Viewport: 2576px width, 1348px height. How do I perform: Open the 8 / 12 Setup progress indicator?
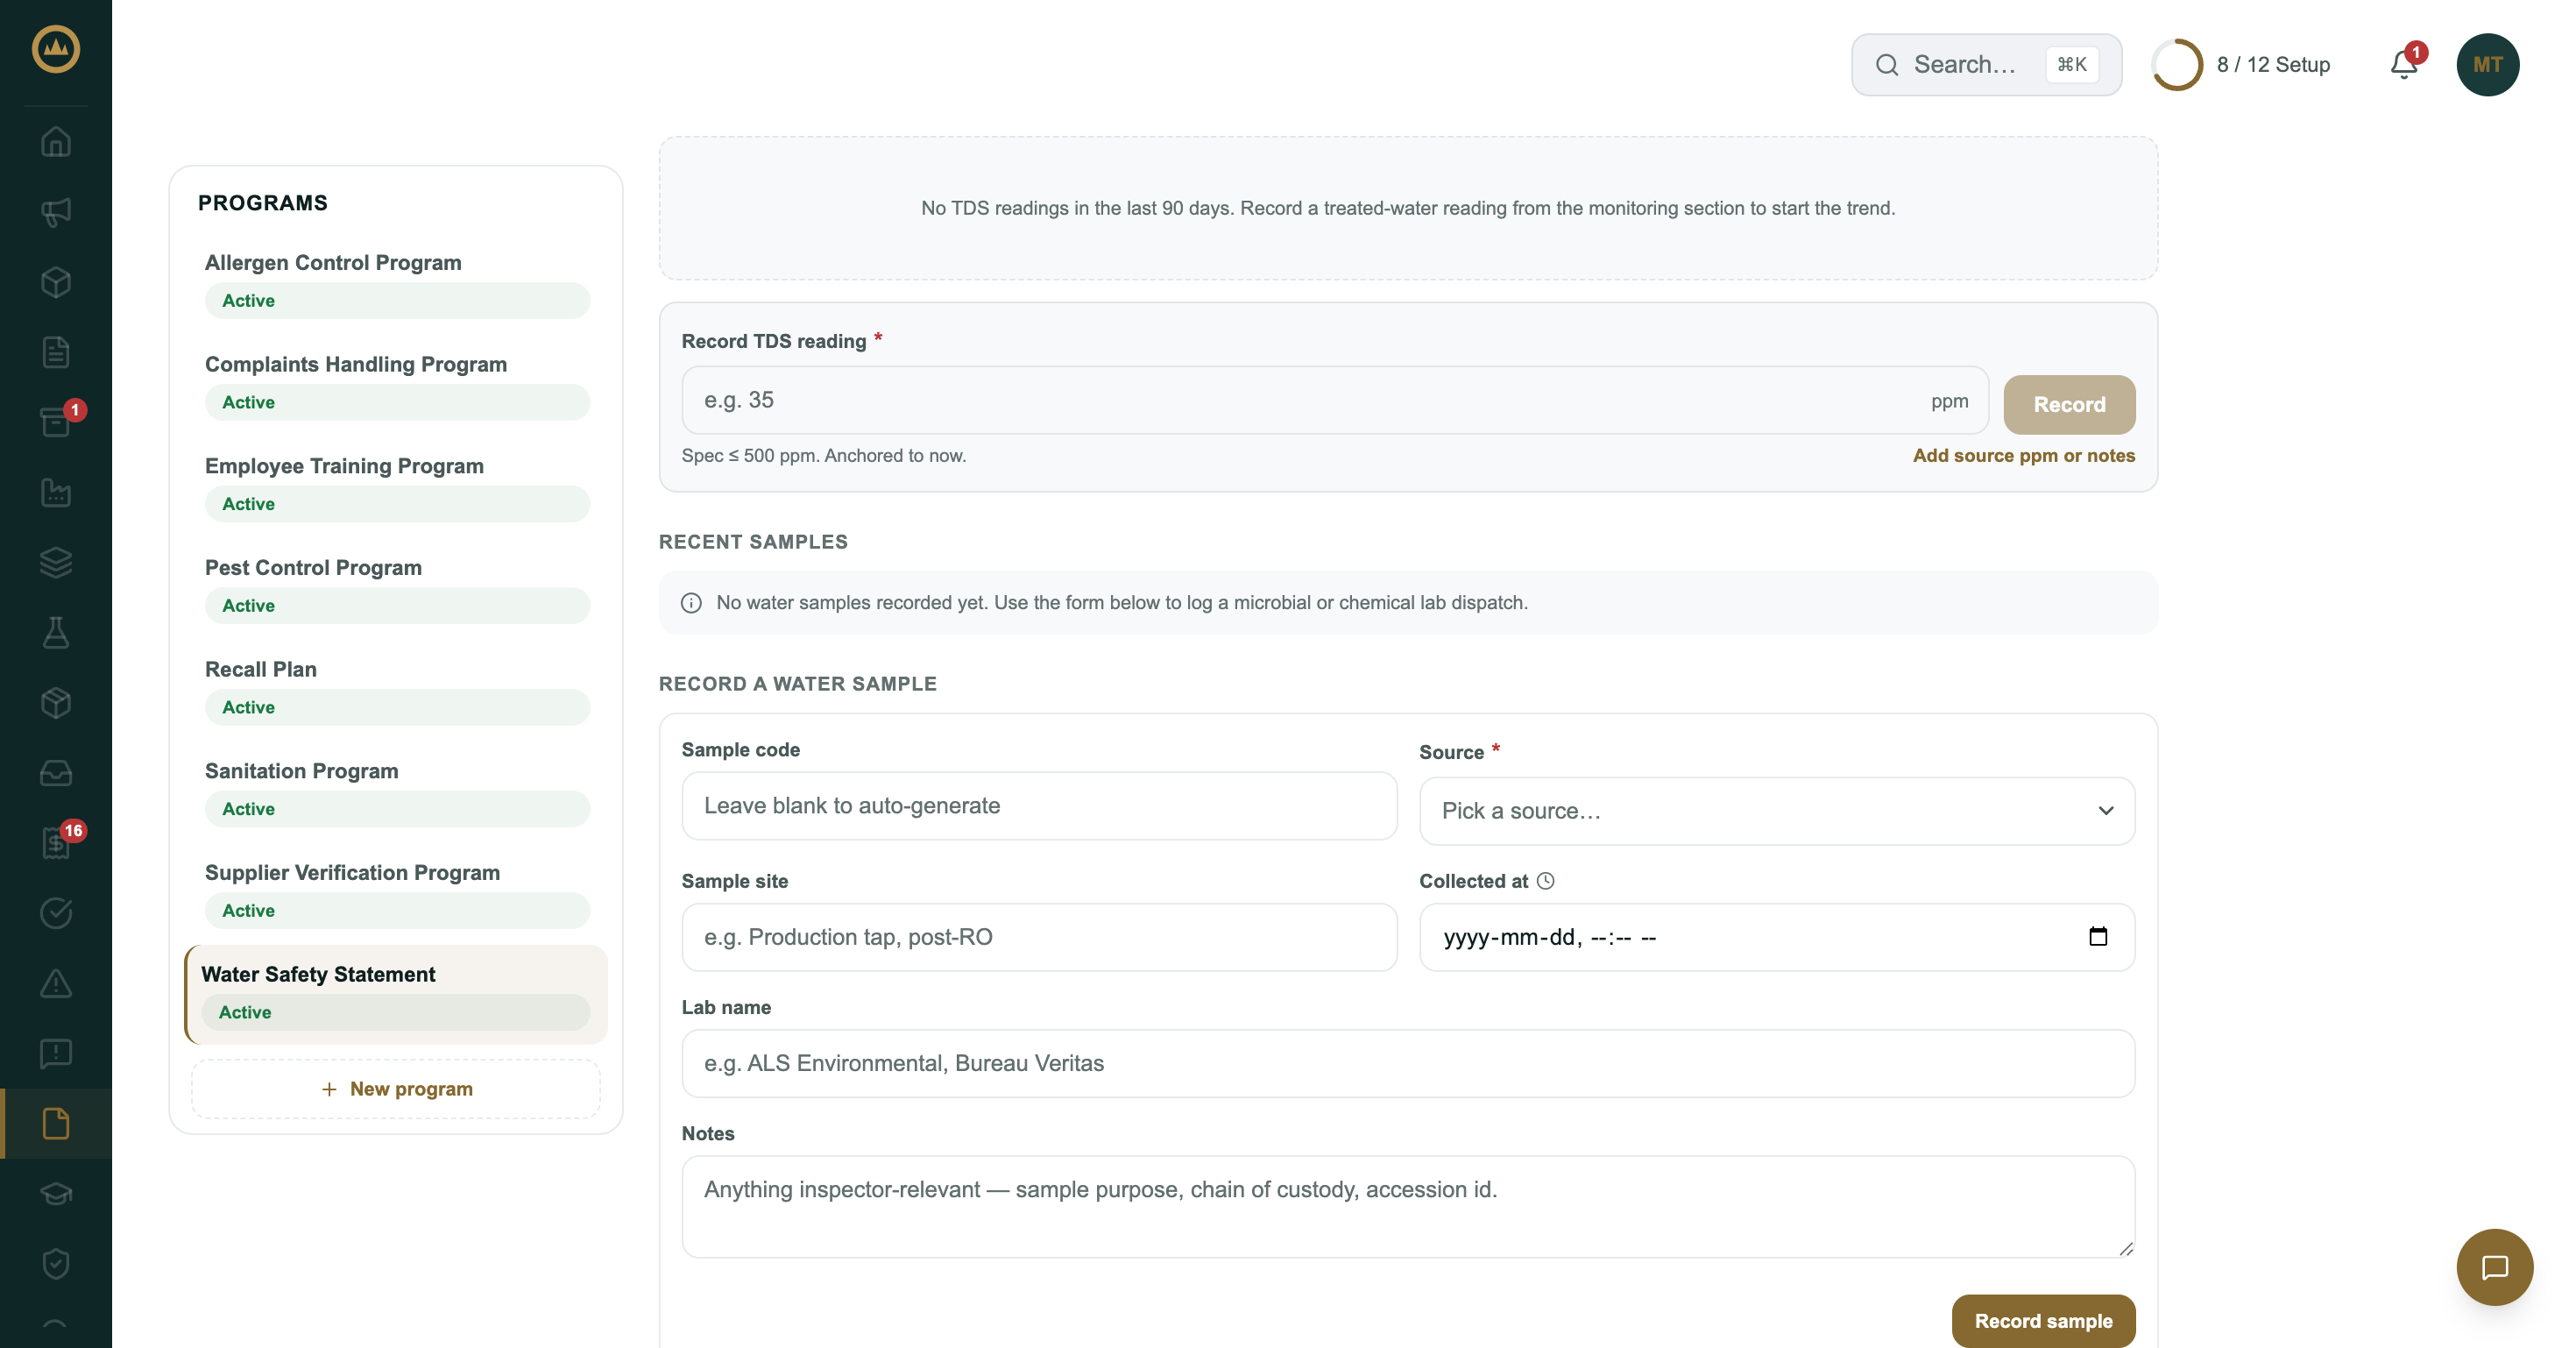[2241, 65]
